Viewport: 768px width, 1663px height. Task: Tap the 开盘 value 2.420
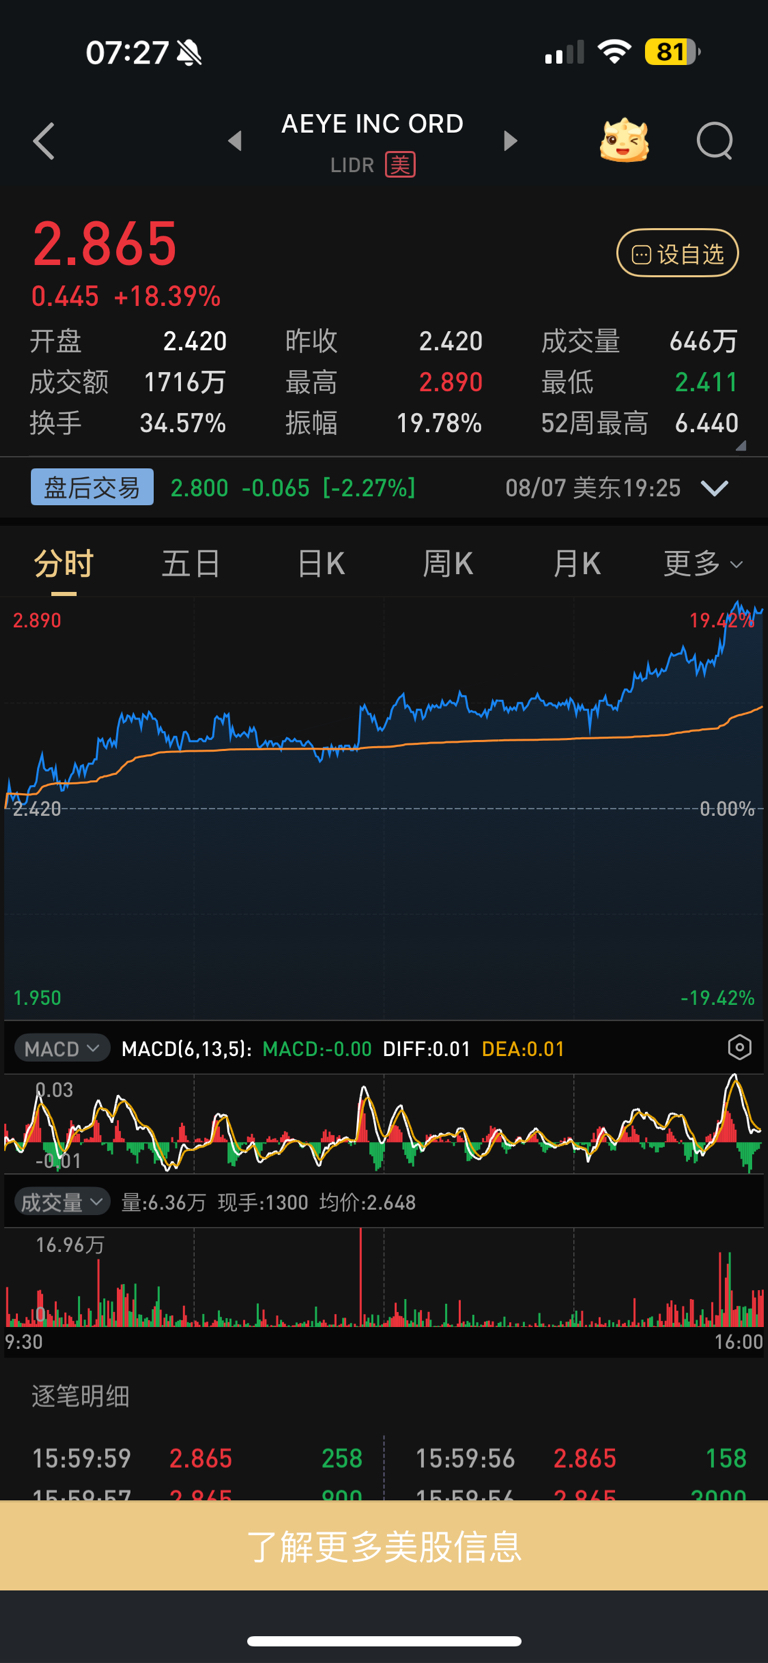195,341
